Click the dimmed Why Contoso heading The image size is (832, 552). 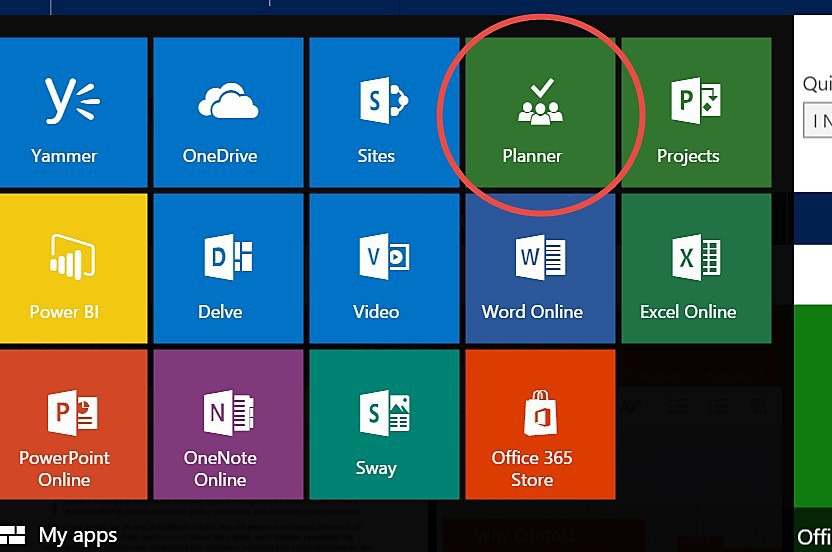point(528,535)
